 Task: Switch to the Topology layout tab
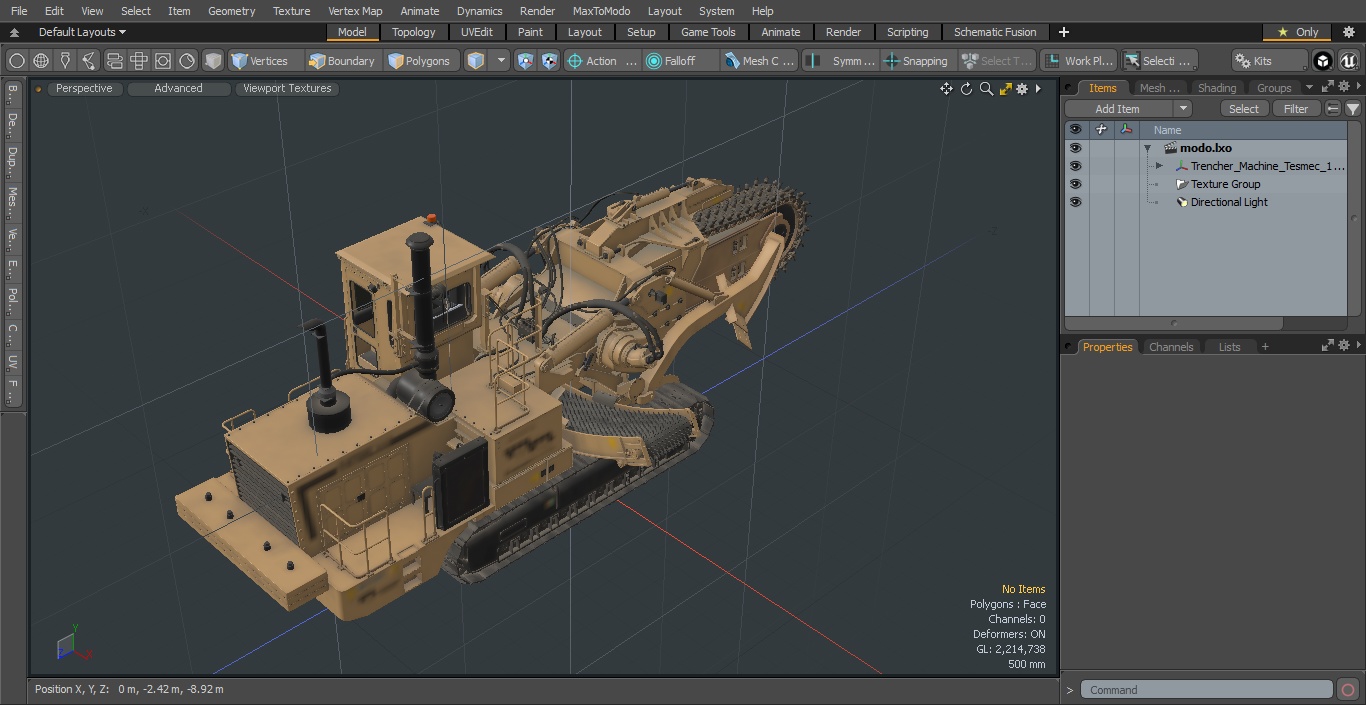pyautogui.click(x=413, y=32)
